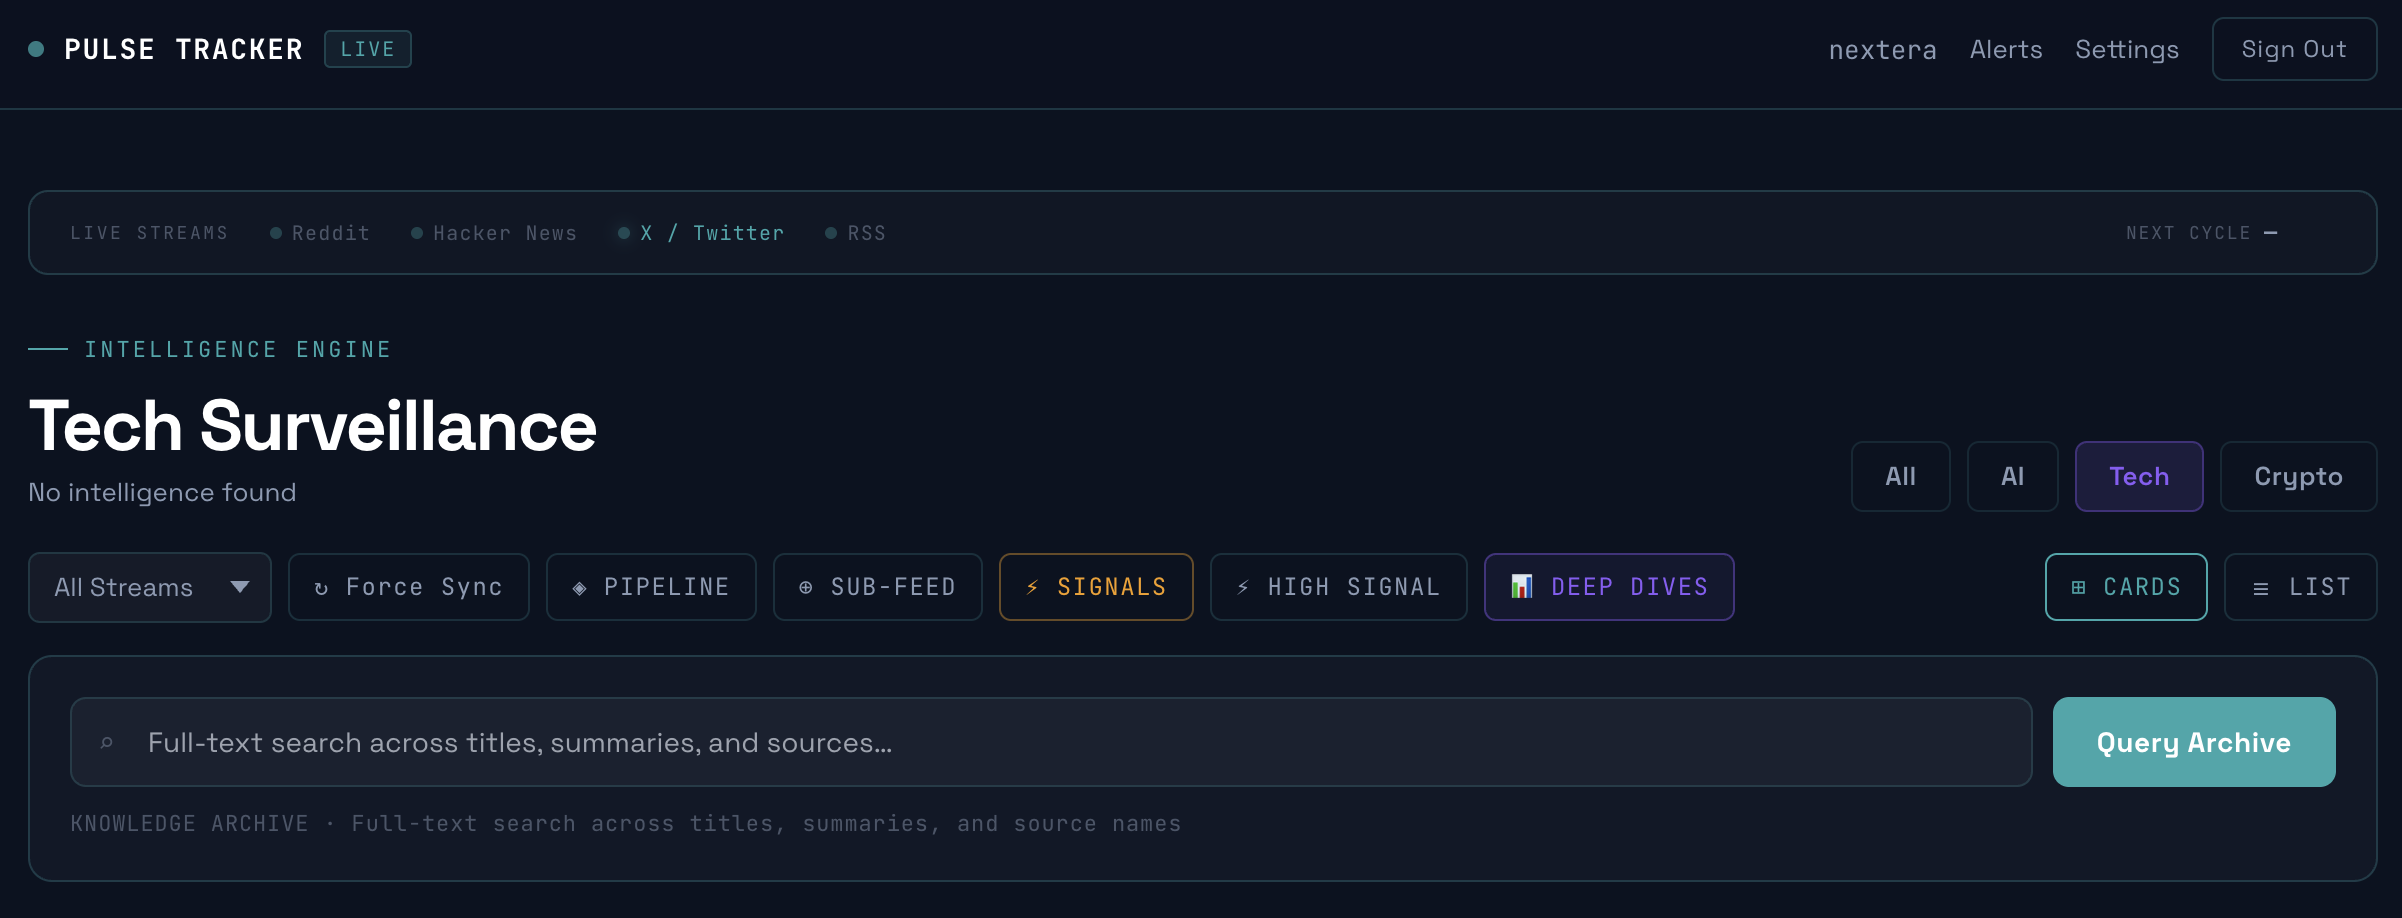Toggle the SUB-FEED button
The height and width of the screenshot is (918, 2402).
tap(877, 587)
